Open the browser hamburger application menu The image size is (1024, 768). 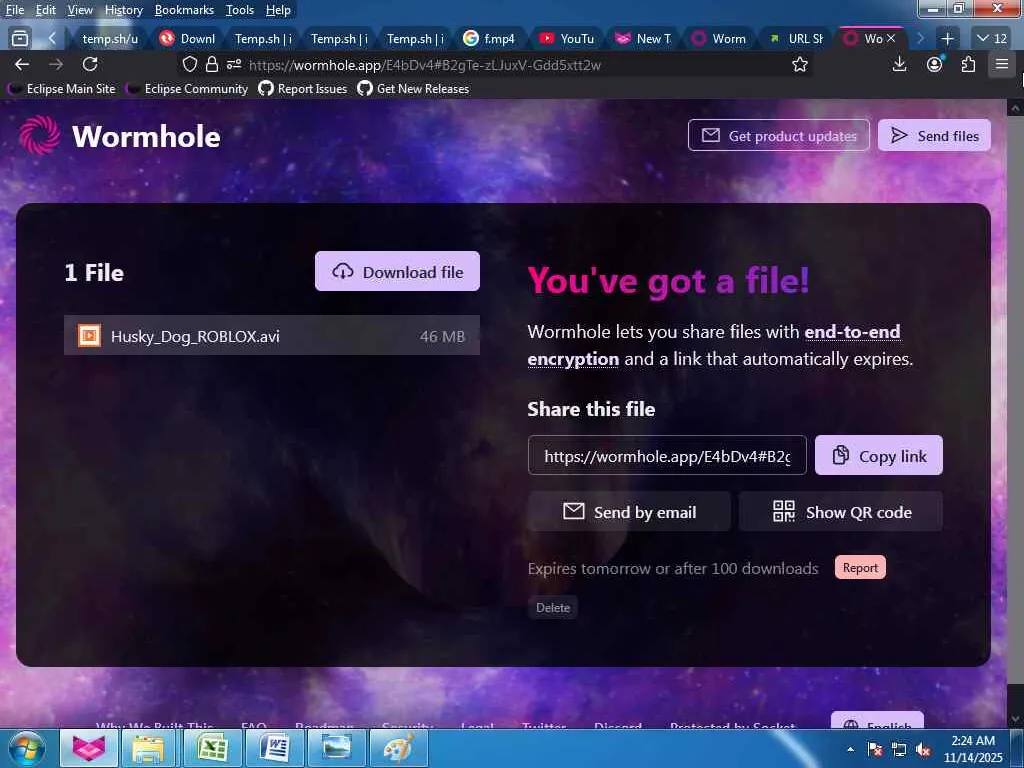tap(1002, 64)
